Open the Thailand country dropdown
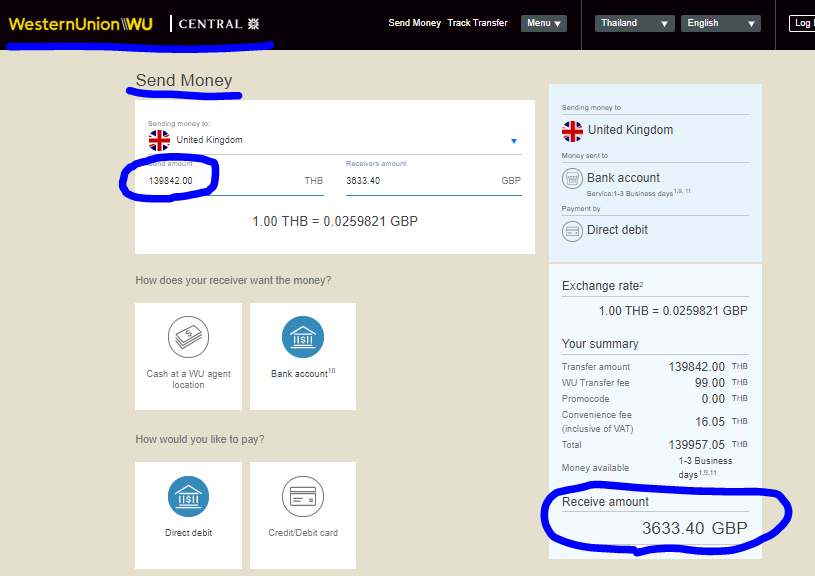815x576 pixels. 635,23
